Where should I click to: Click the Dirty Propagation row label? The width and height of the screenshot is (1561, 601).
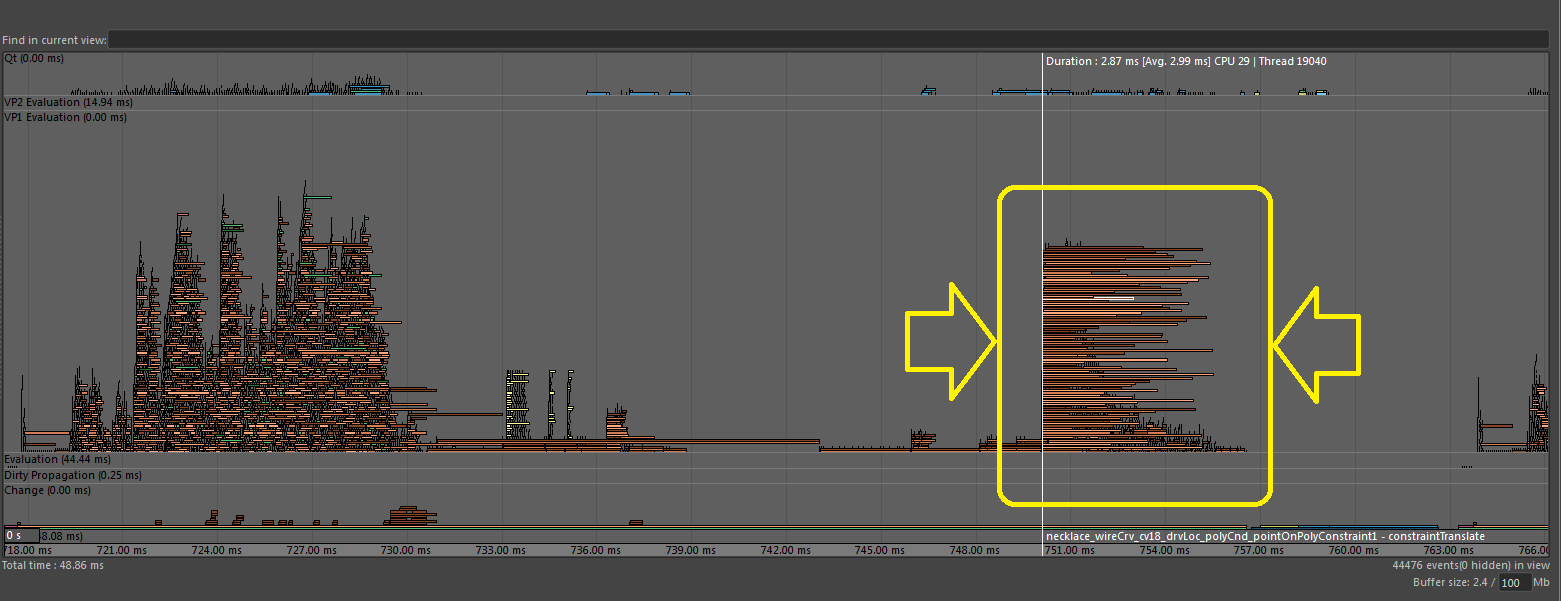[72, 476]
